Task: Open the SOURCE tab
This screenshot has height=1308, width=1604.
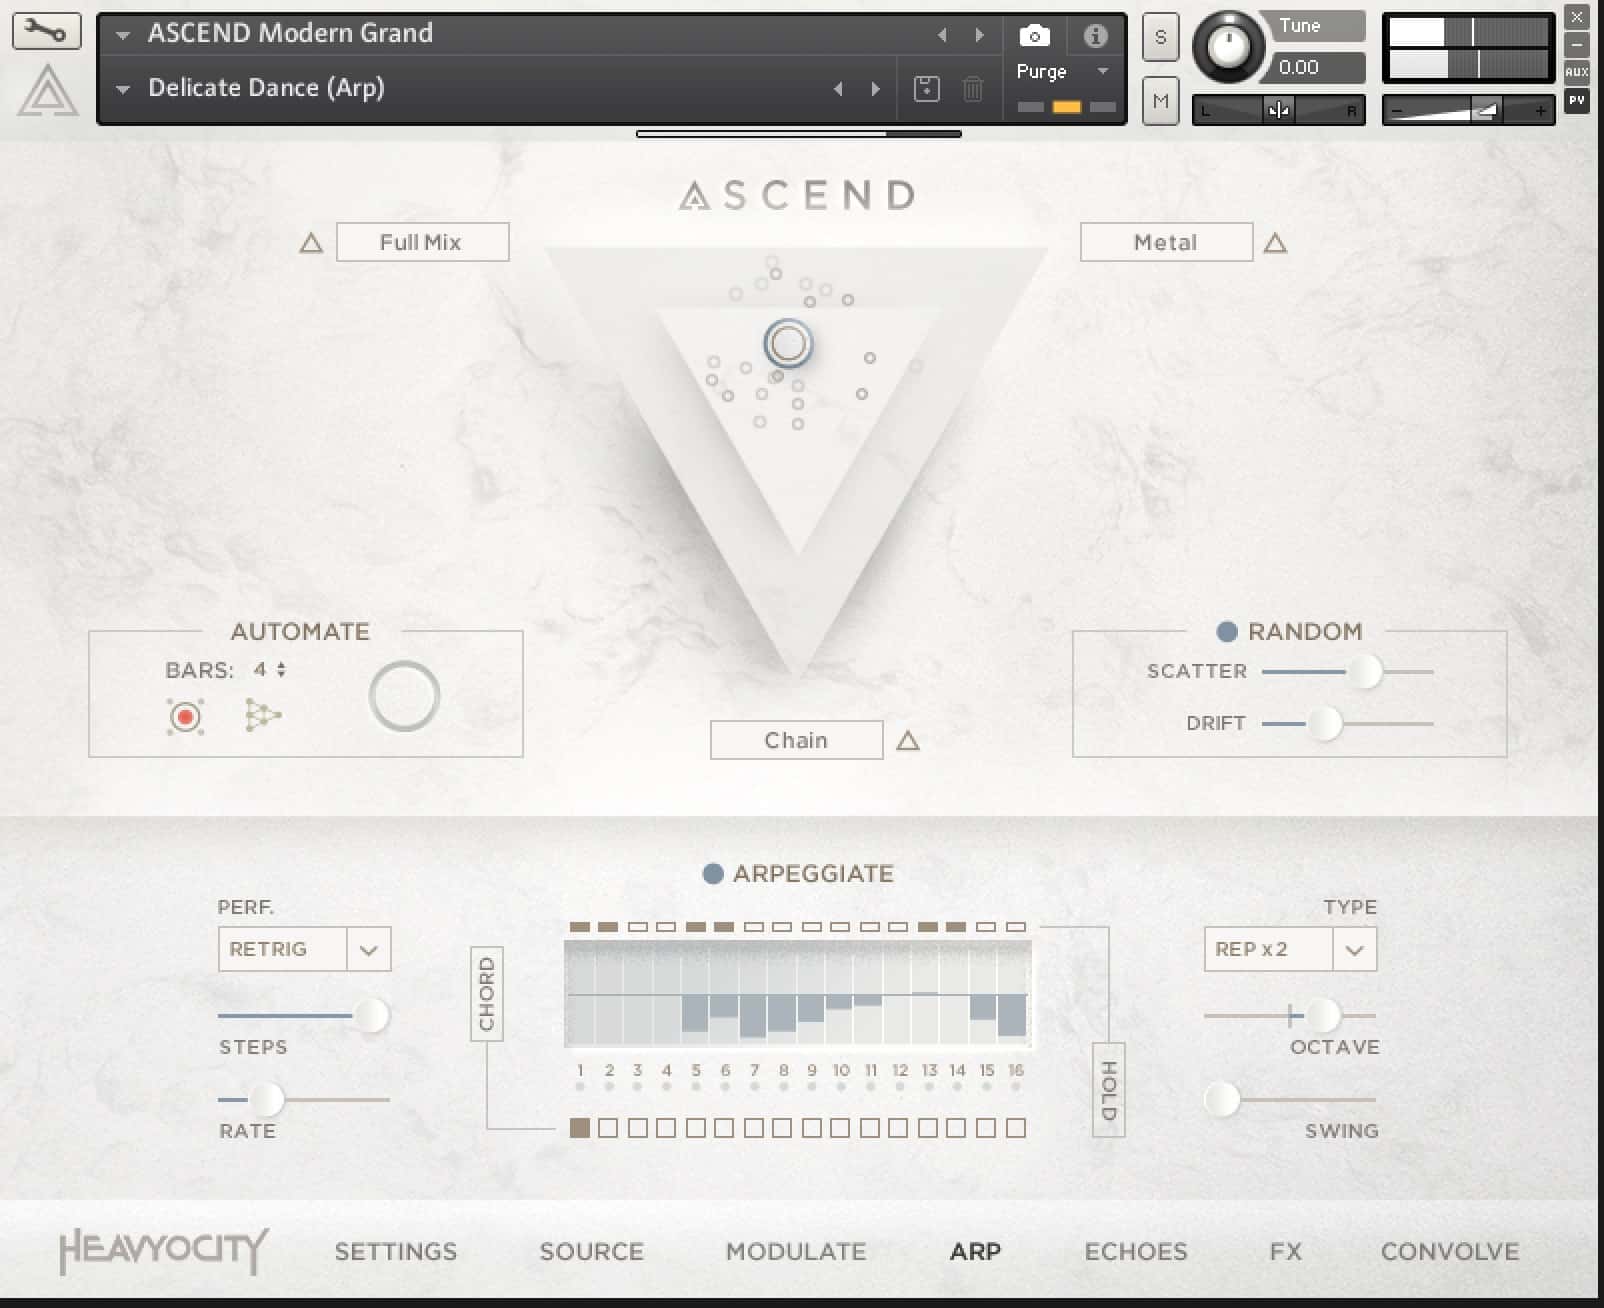Action: click(x=592, y=1252)
